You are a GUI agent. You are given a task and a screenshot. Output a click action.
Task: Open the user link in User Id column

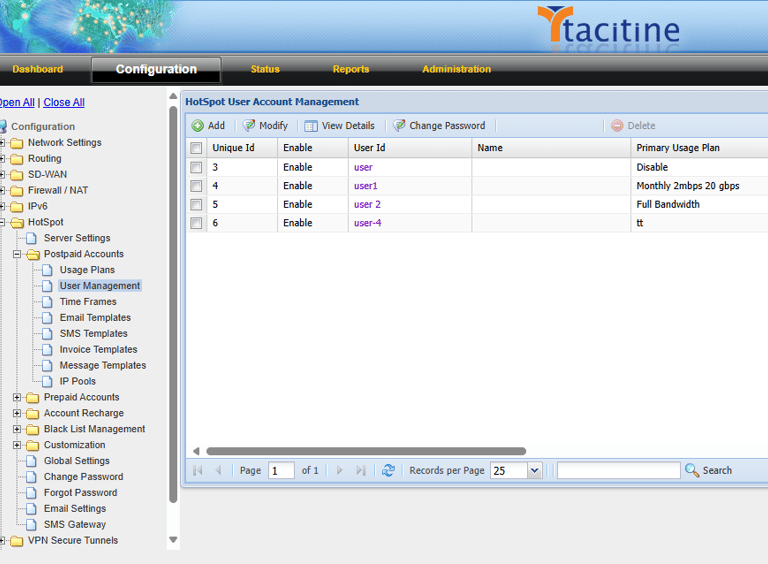(363, 167)
